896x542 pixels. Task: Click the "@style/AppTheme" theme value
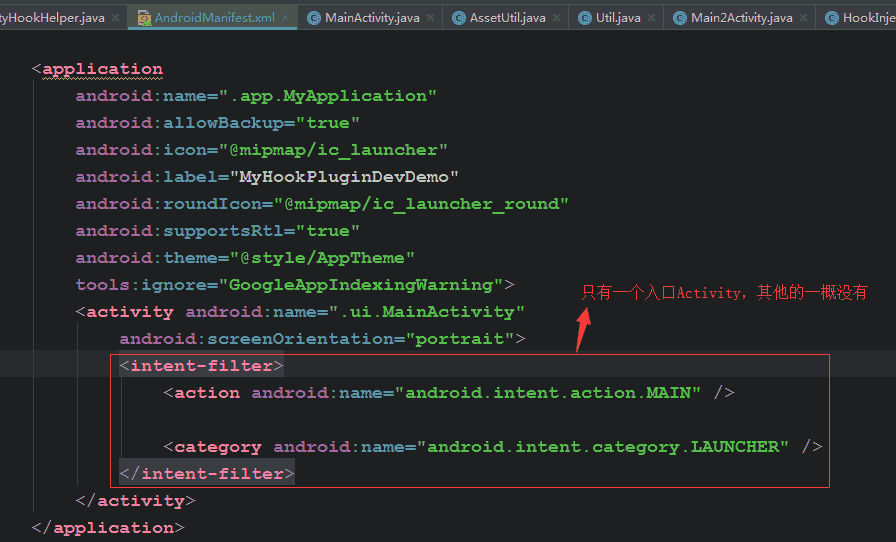pos(322,258)
